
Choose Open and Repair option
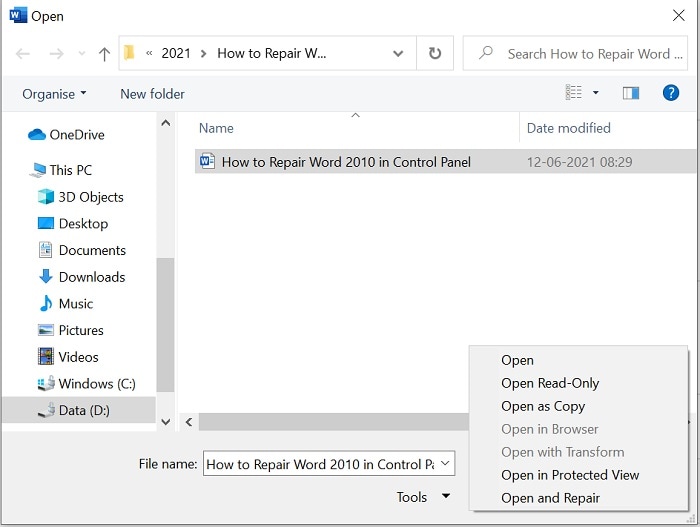(x=550, y=498)
